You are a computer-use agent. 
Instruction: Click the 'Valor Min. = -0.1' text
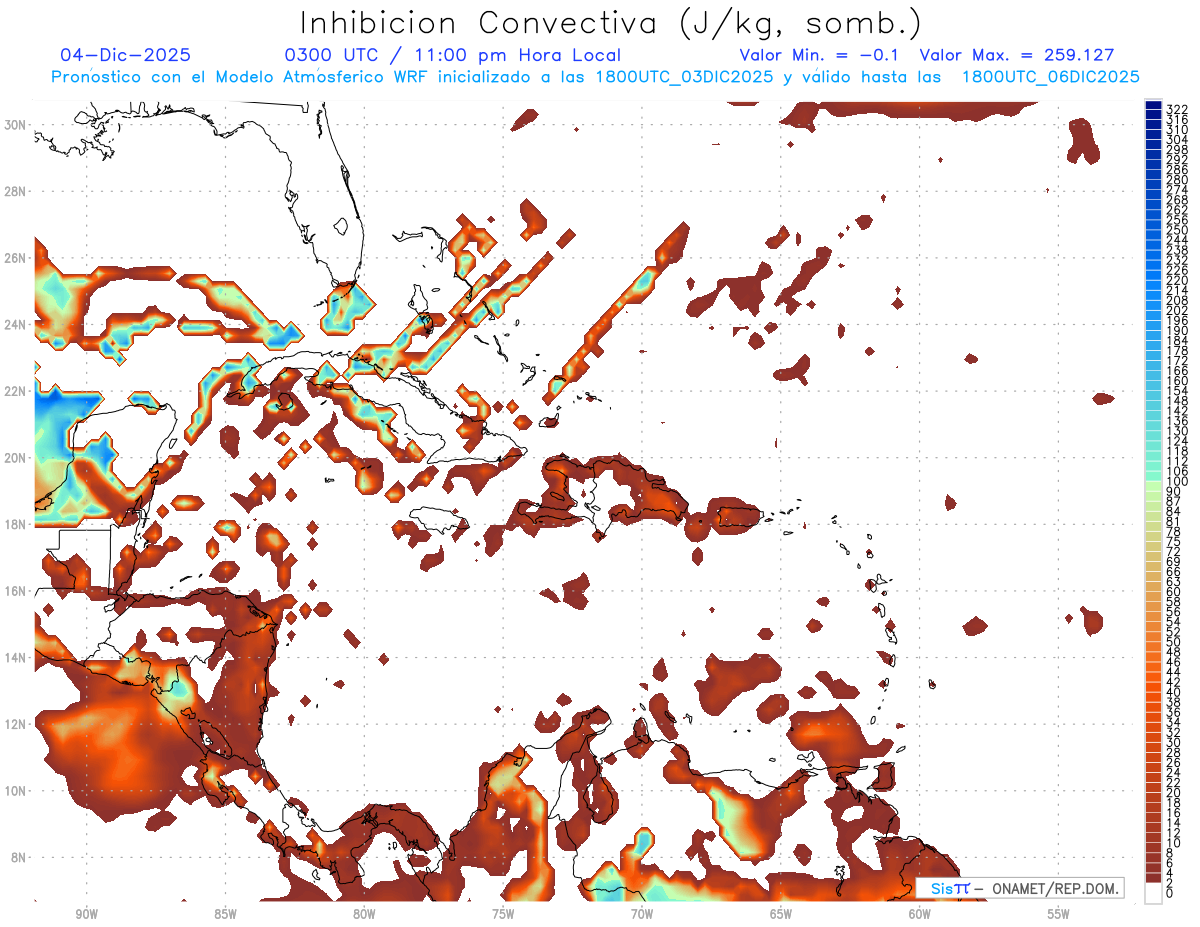pyautogui.click(x=819, y=55)
